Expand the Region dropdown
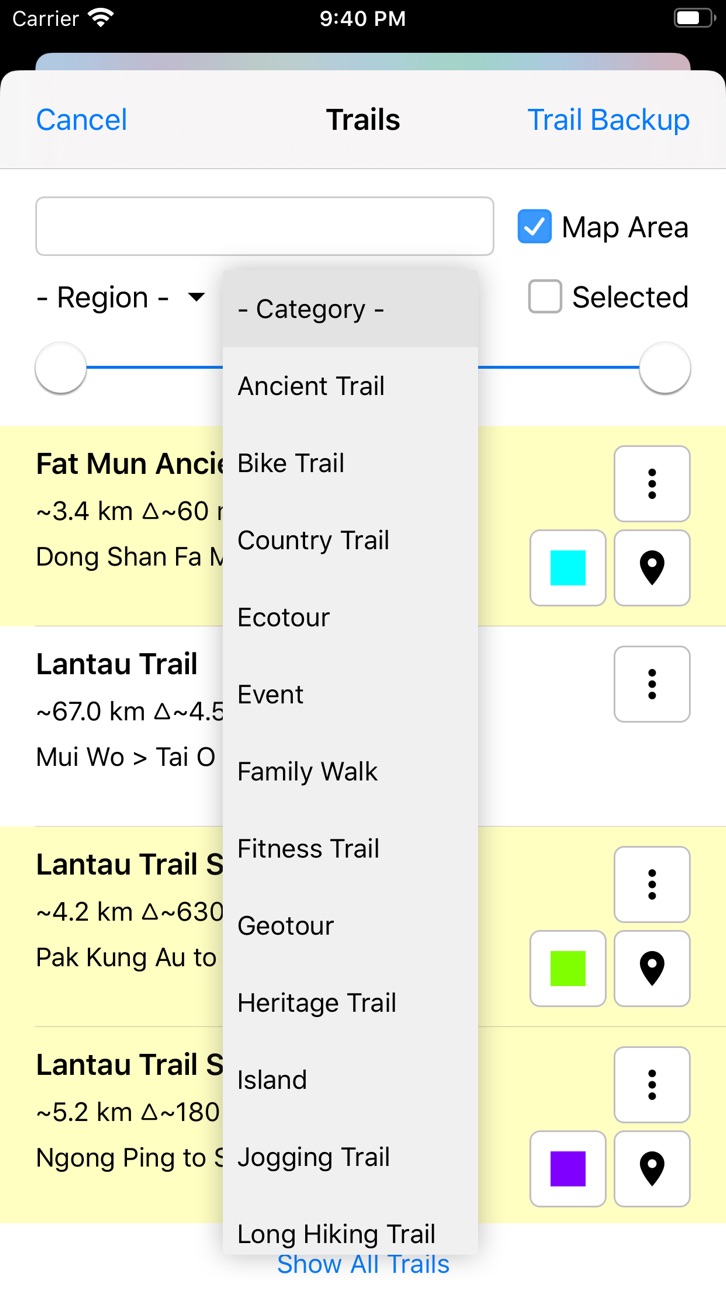Image resolution: width=726 pixels, height=1290 pixels. [x=121, y=297]
